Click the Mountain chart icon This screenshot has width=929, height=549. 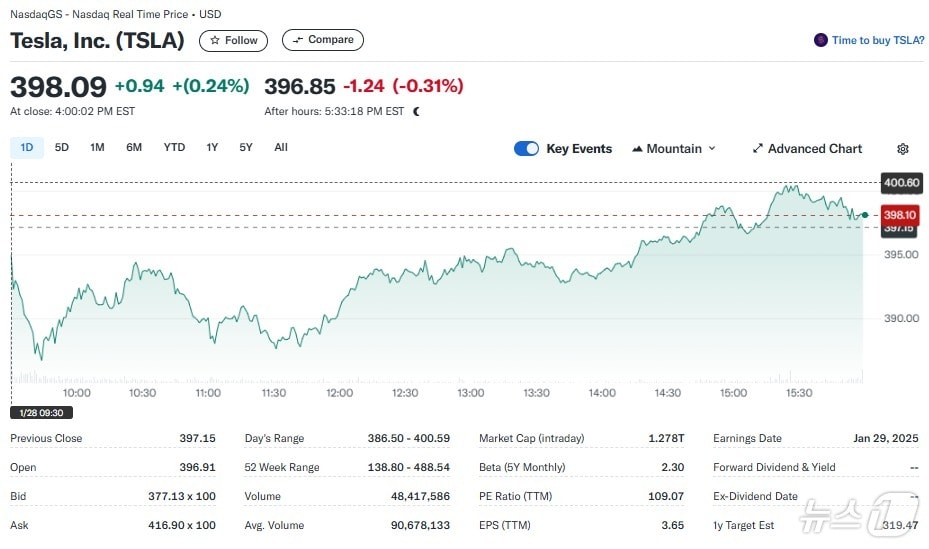pos(637,149)
